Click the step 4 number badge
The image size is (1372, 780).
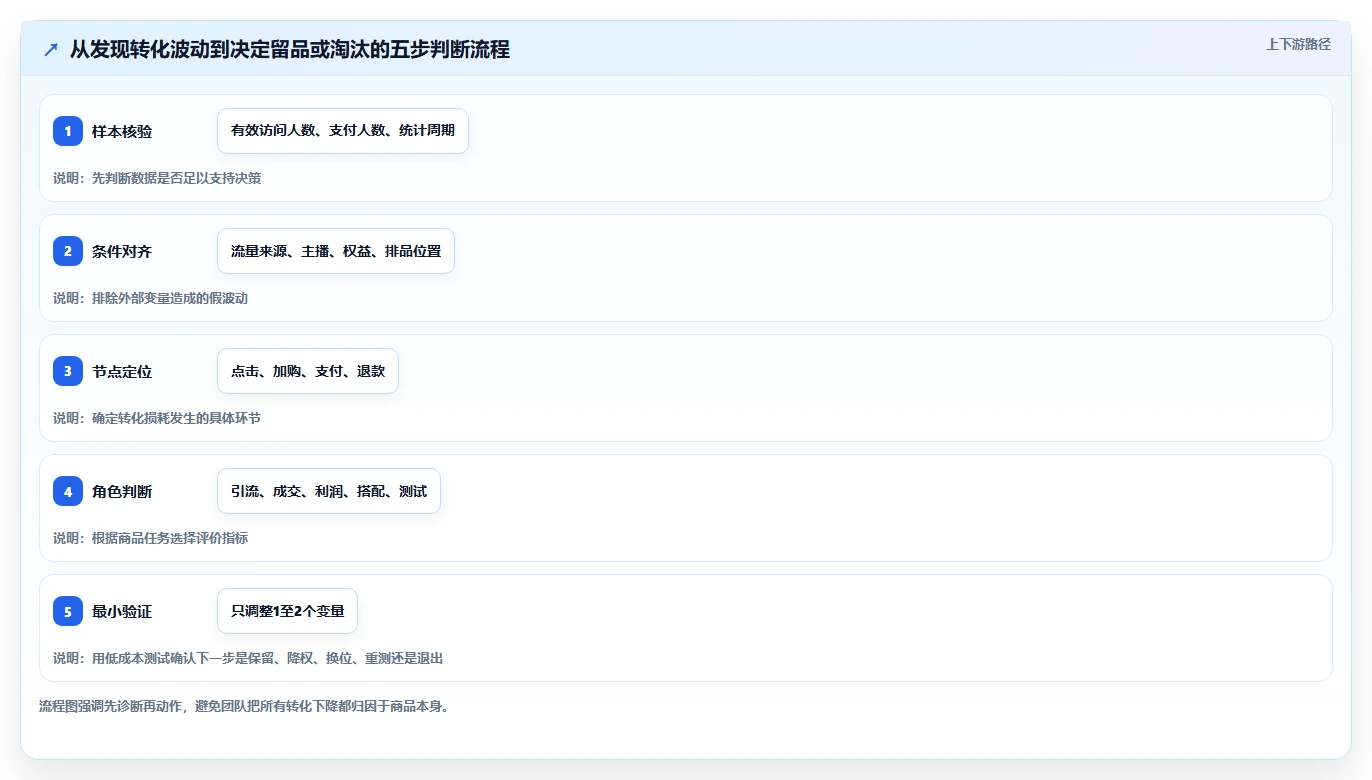[x=68, y=491]
